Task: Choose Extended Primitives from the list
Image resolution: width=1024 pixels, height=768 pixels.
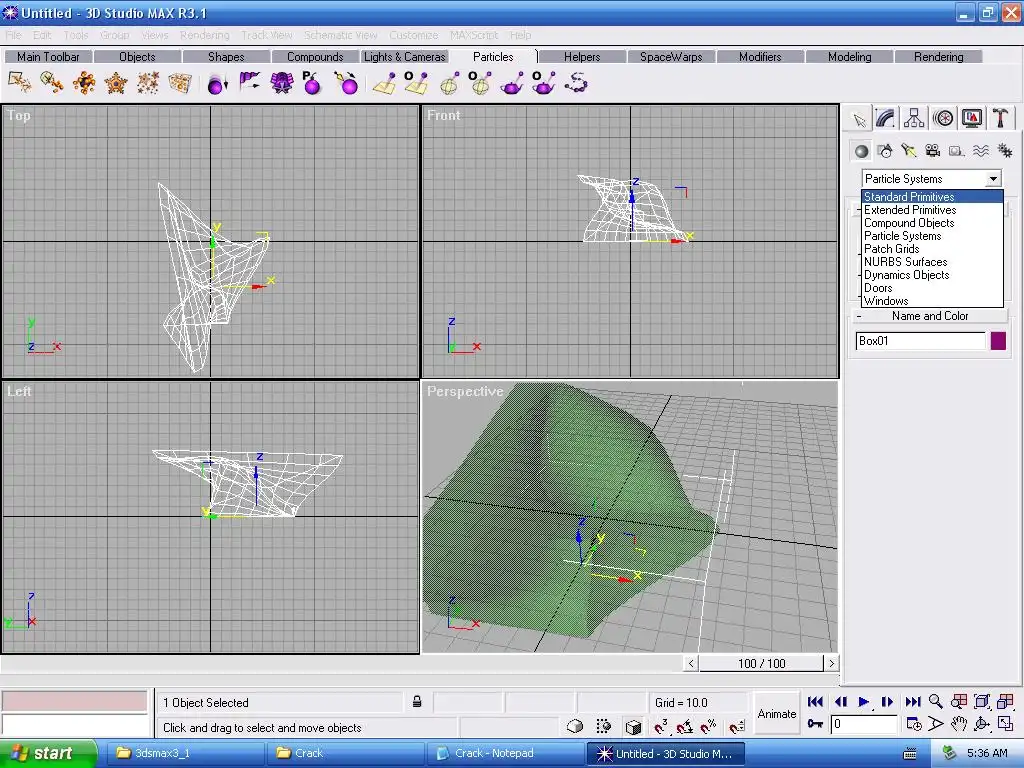Action: [x=932, y=210]
